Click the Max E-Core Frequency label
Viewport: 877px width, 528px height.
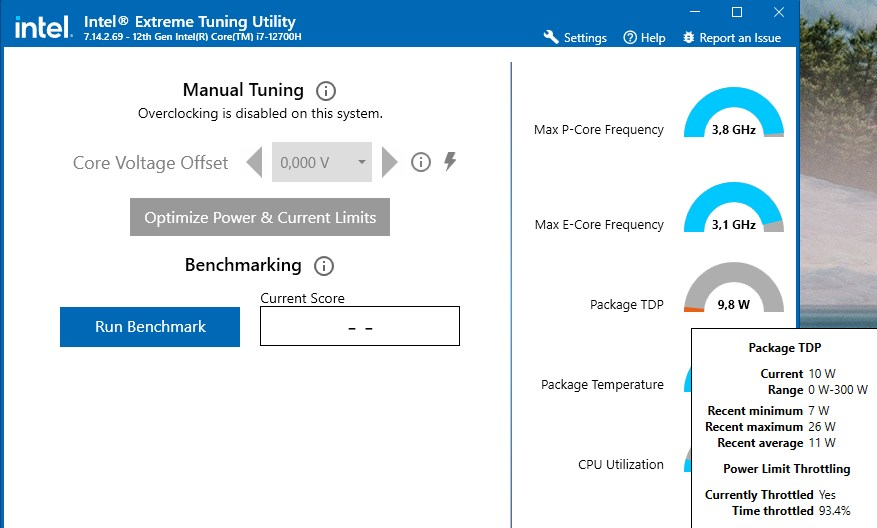(599, 225)
